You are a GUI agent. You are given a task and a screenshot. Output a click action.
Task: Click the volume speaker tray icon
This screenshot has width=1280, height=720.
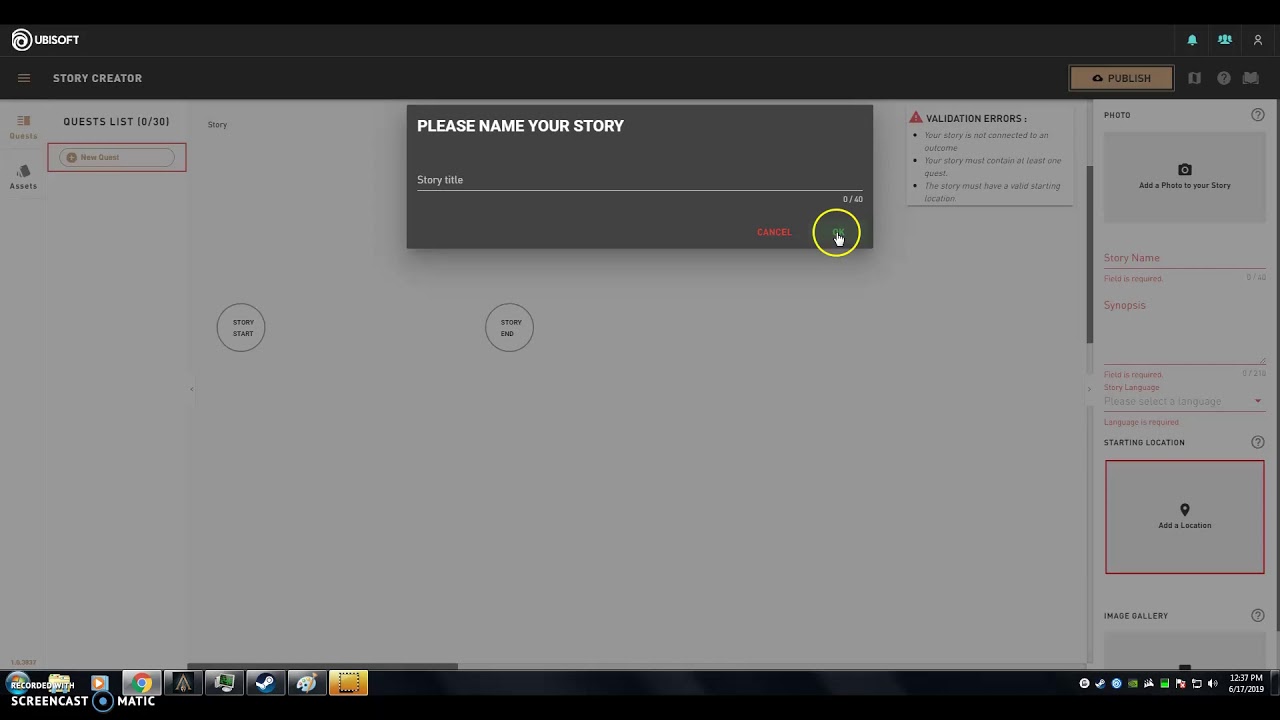pos(1213,684)
